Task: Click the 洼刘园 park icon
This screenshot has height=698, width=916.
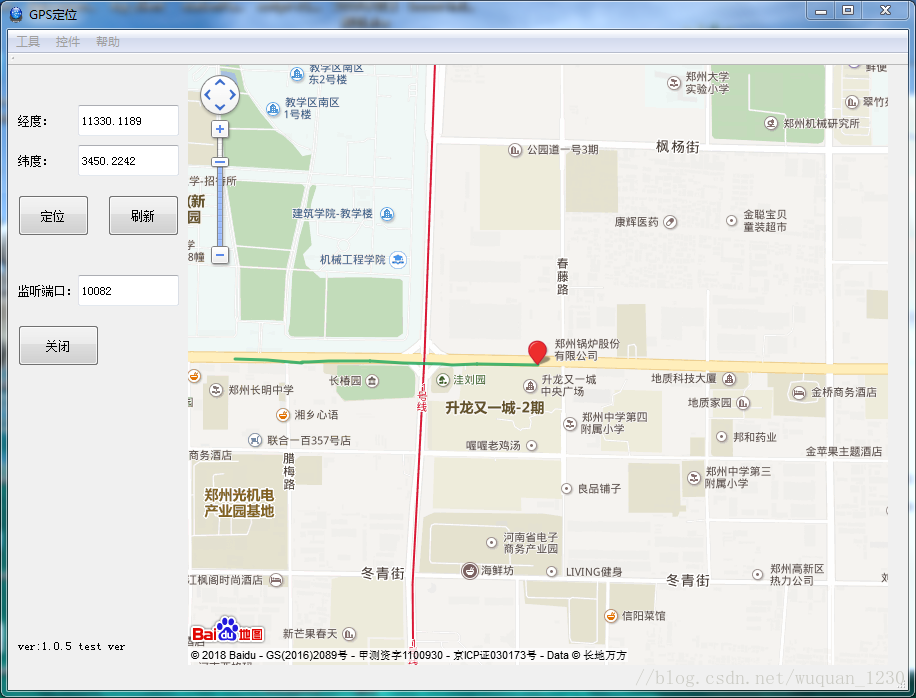Action: pyautogui.click(x=443, y=380)
